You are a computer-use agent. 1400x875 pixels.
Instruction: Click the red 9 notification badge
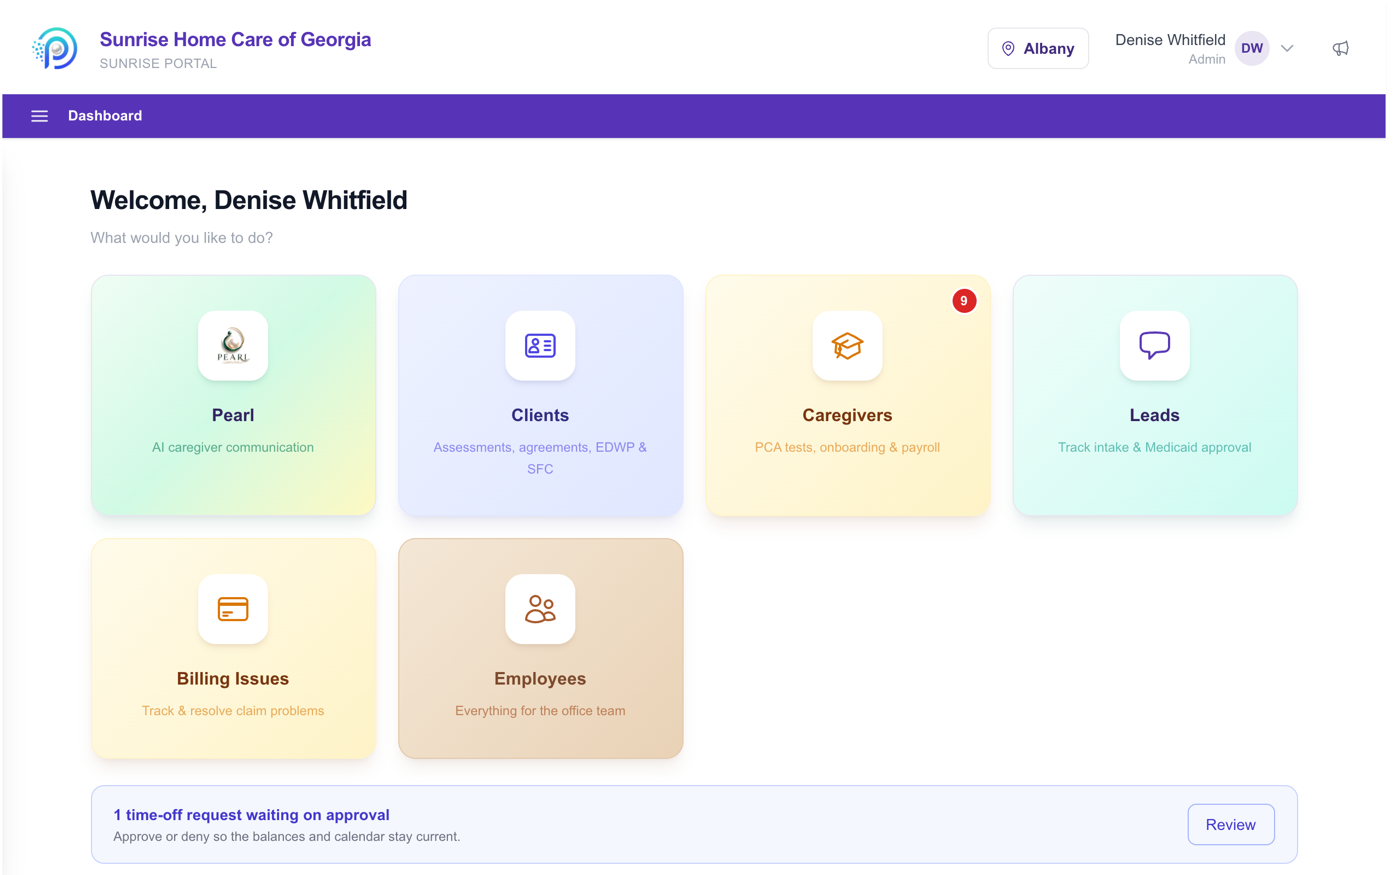[964, 301]
